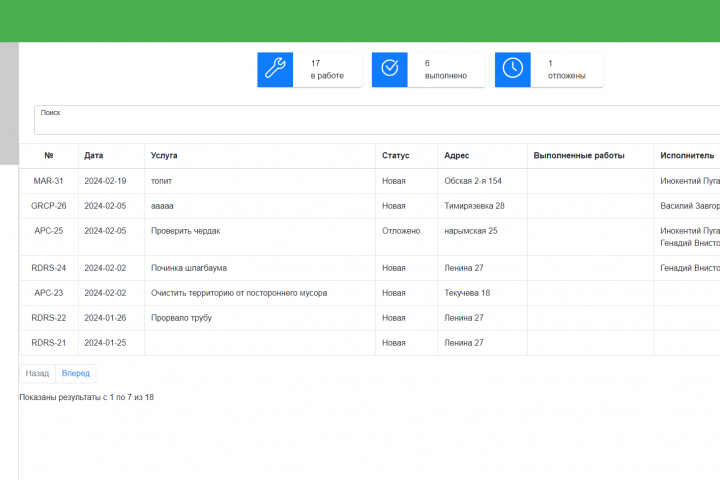
Task: Sort table by the № column header
Action: point(49,156)
